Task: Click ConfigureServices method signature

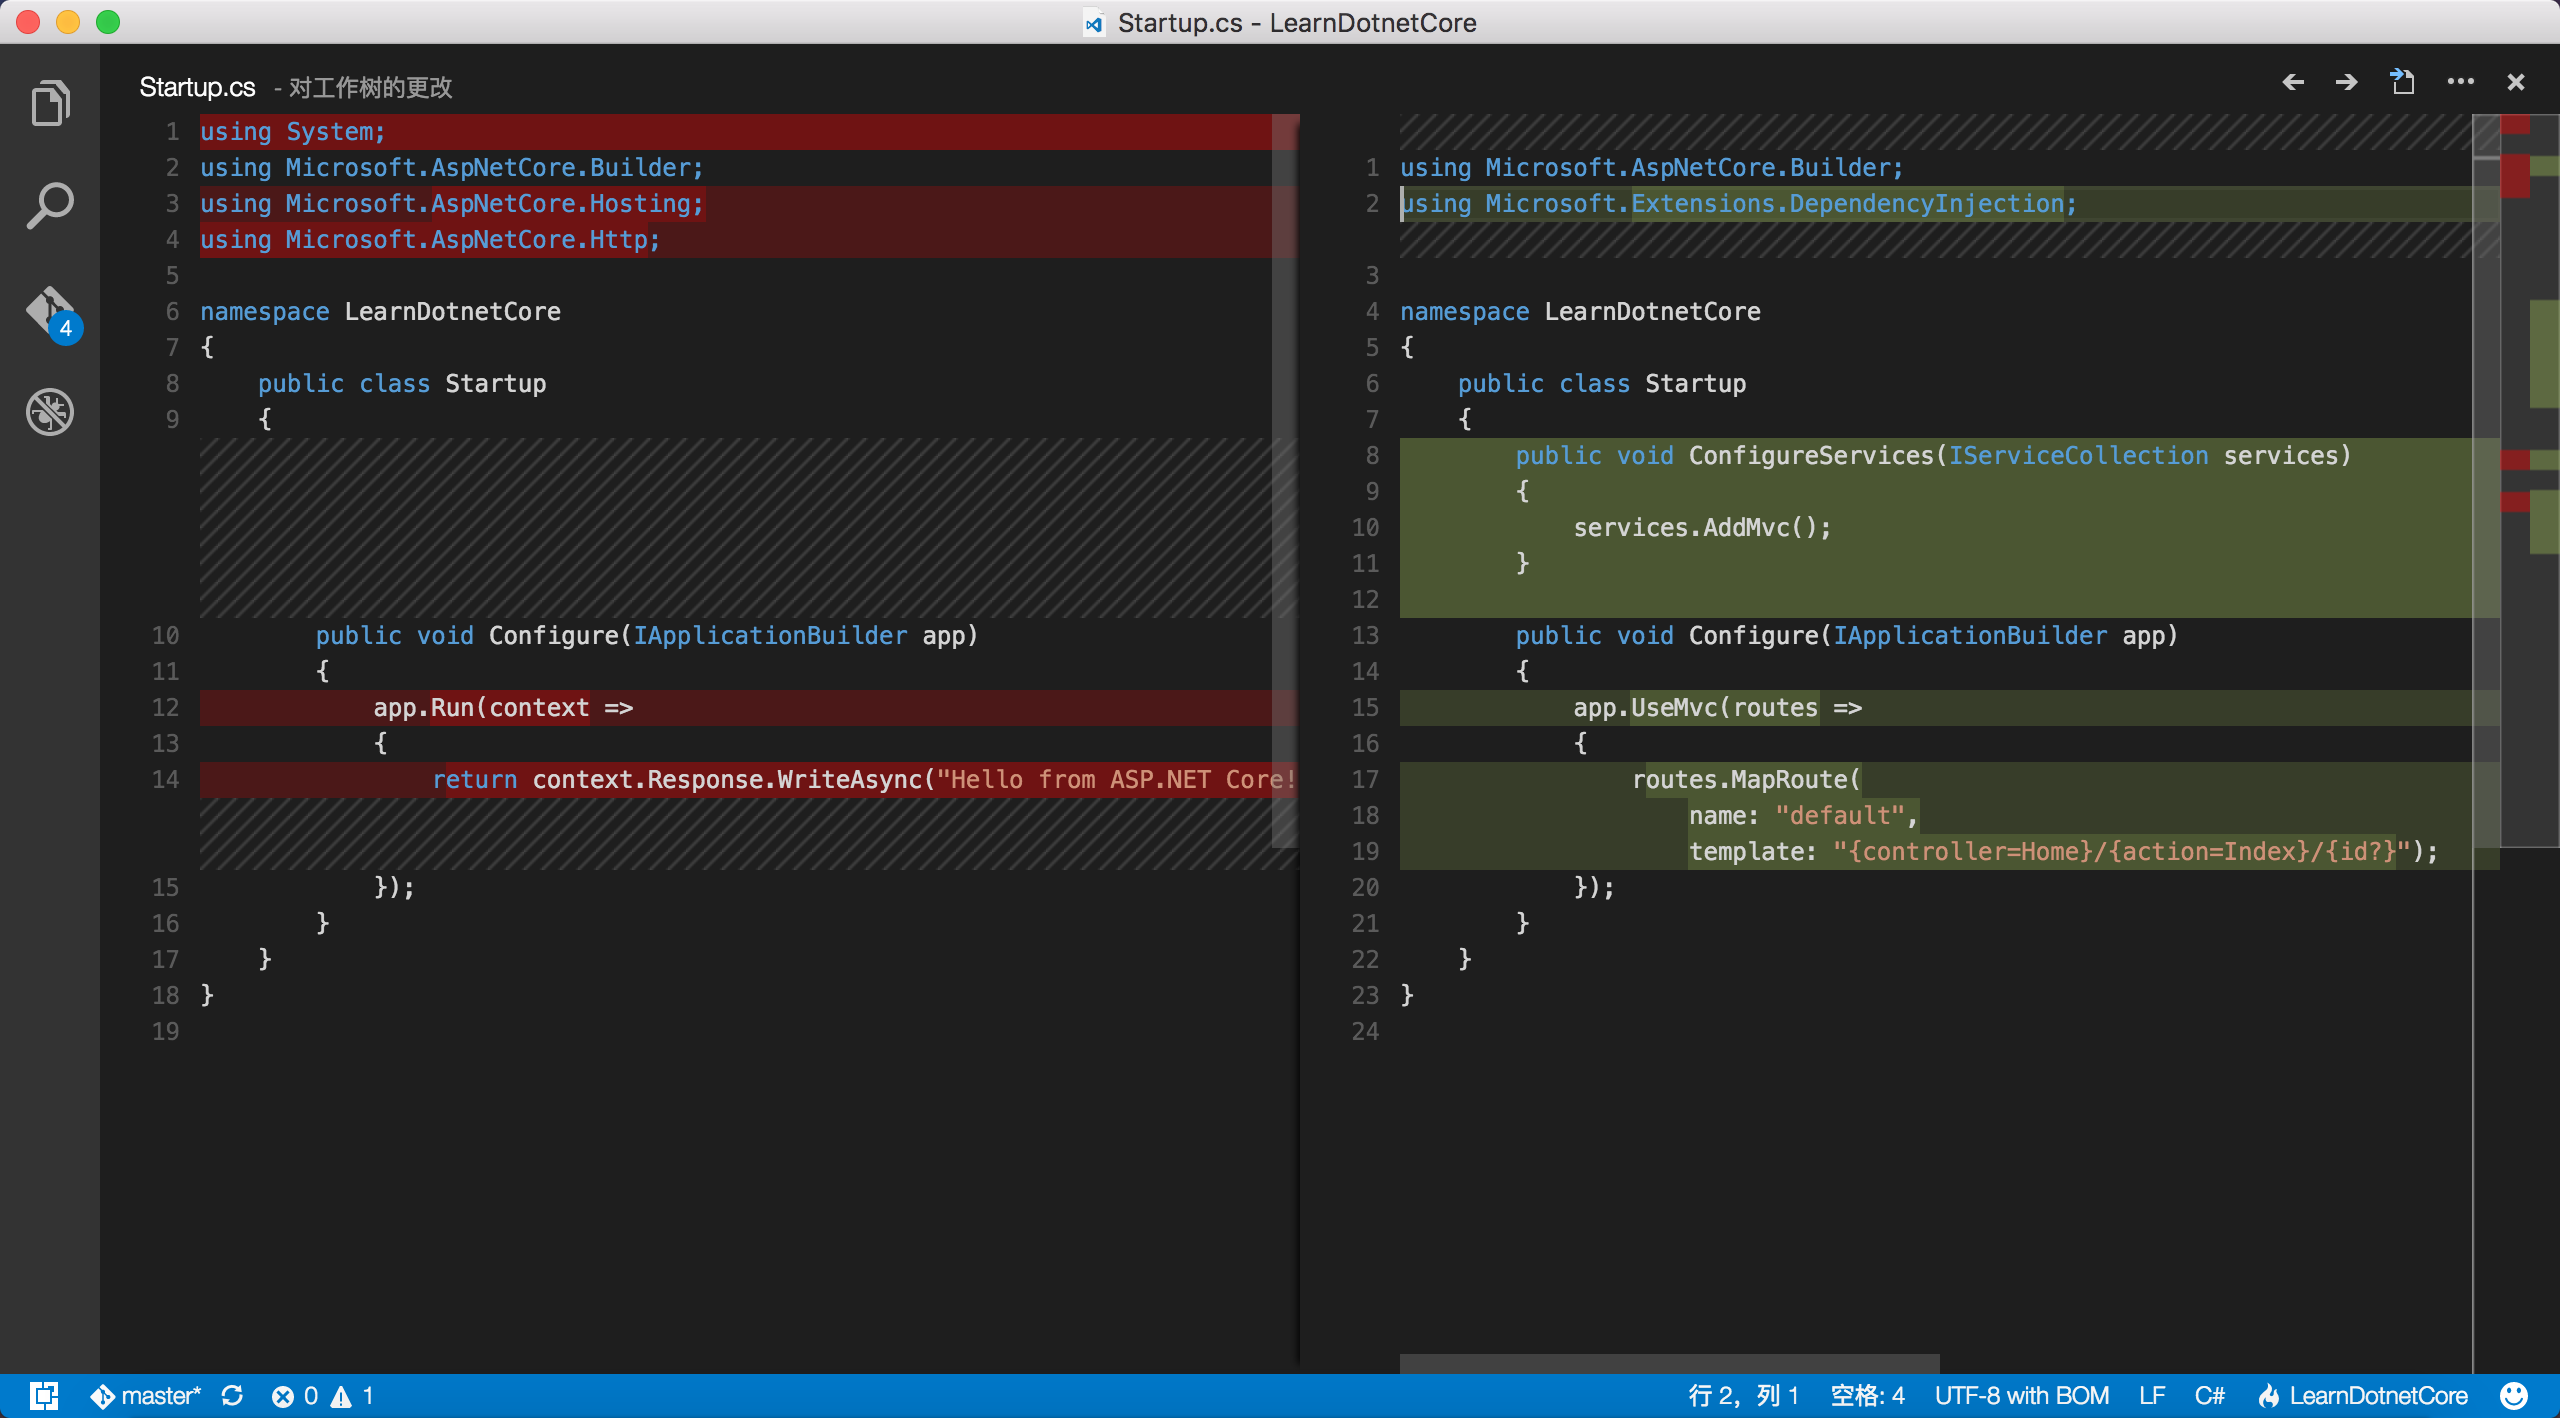Action: (x=1933, y=456)
